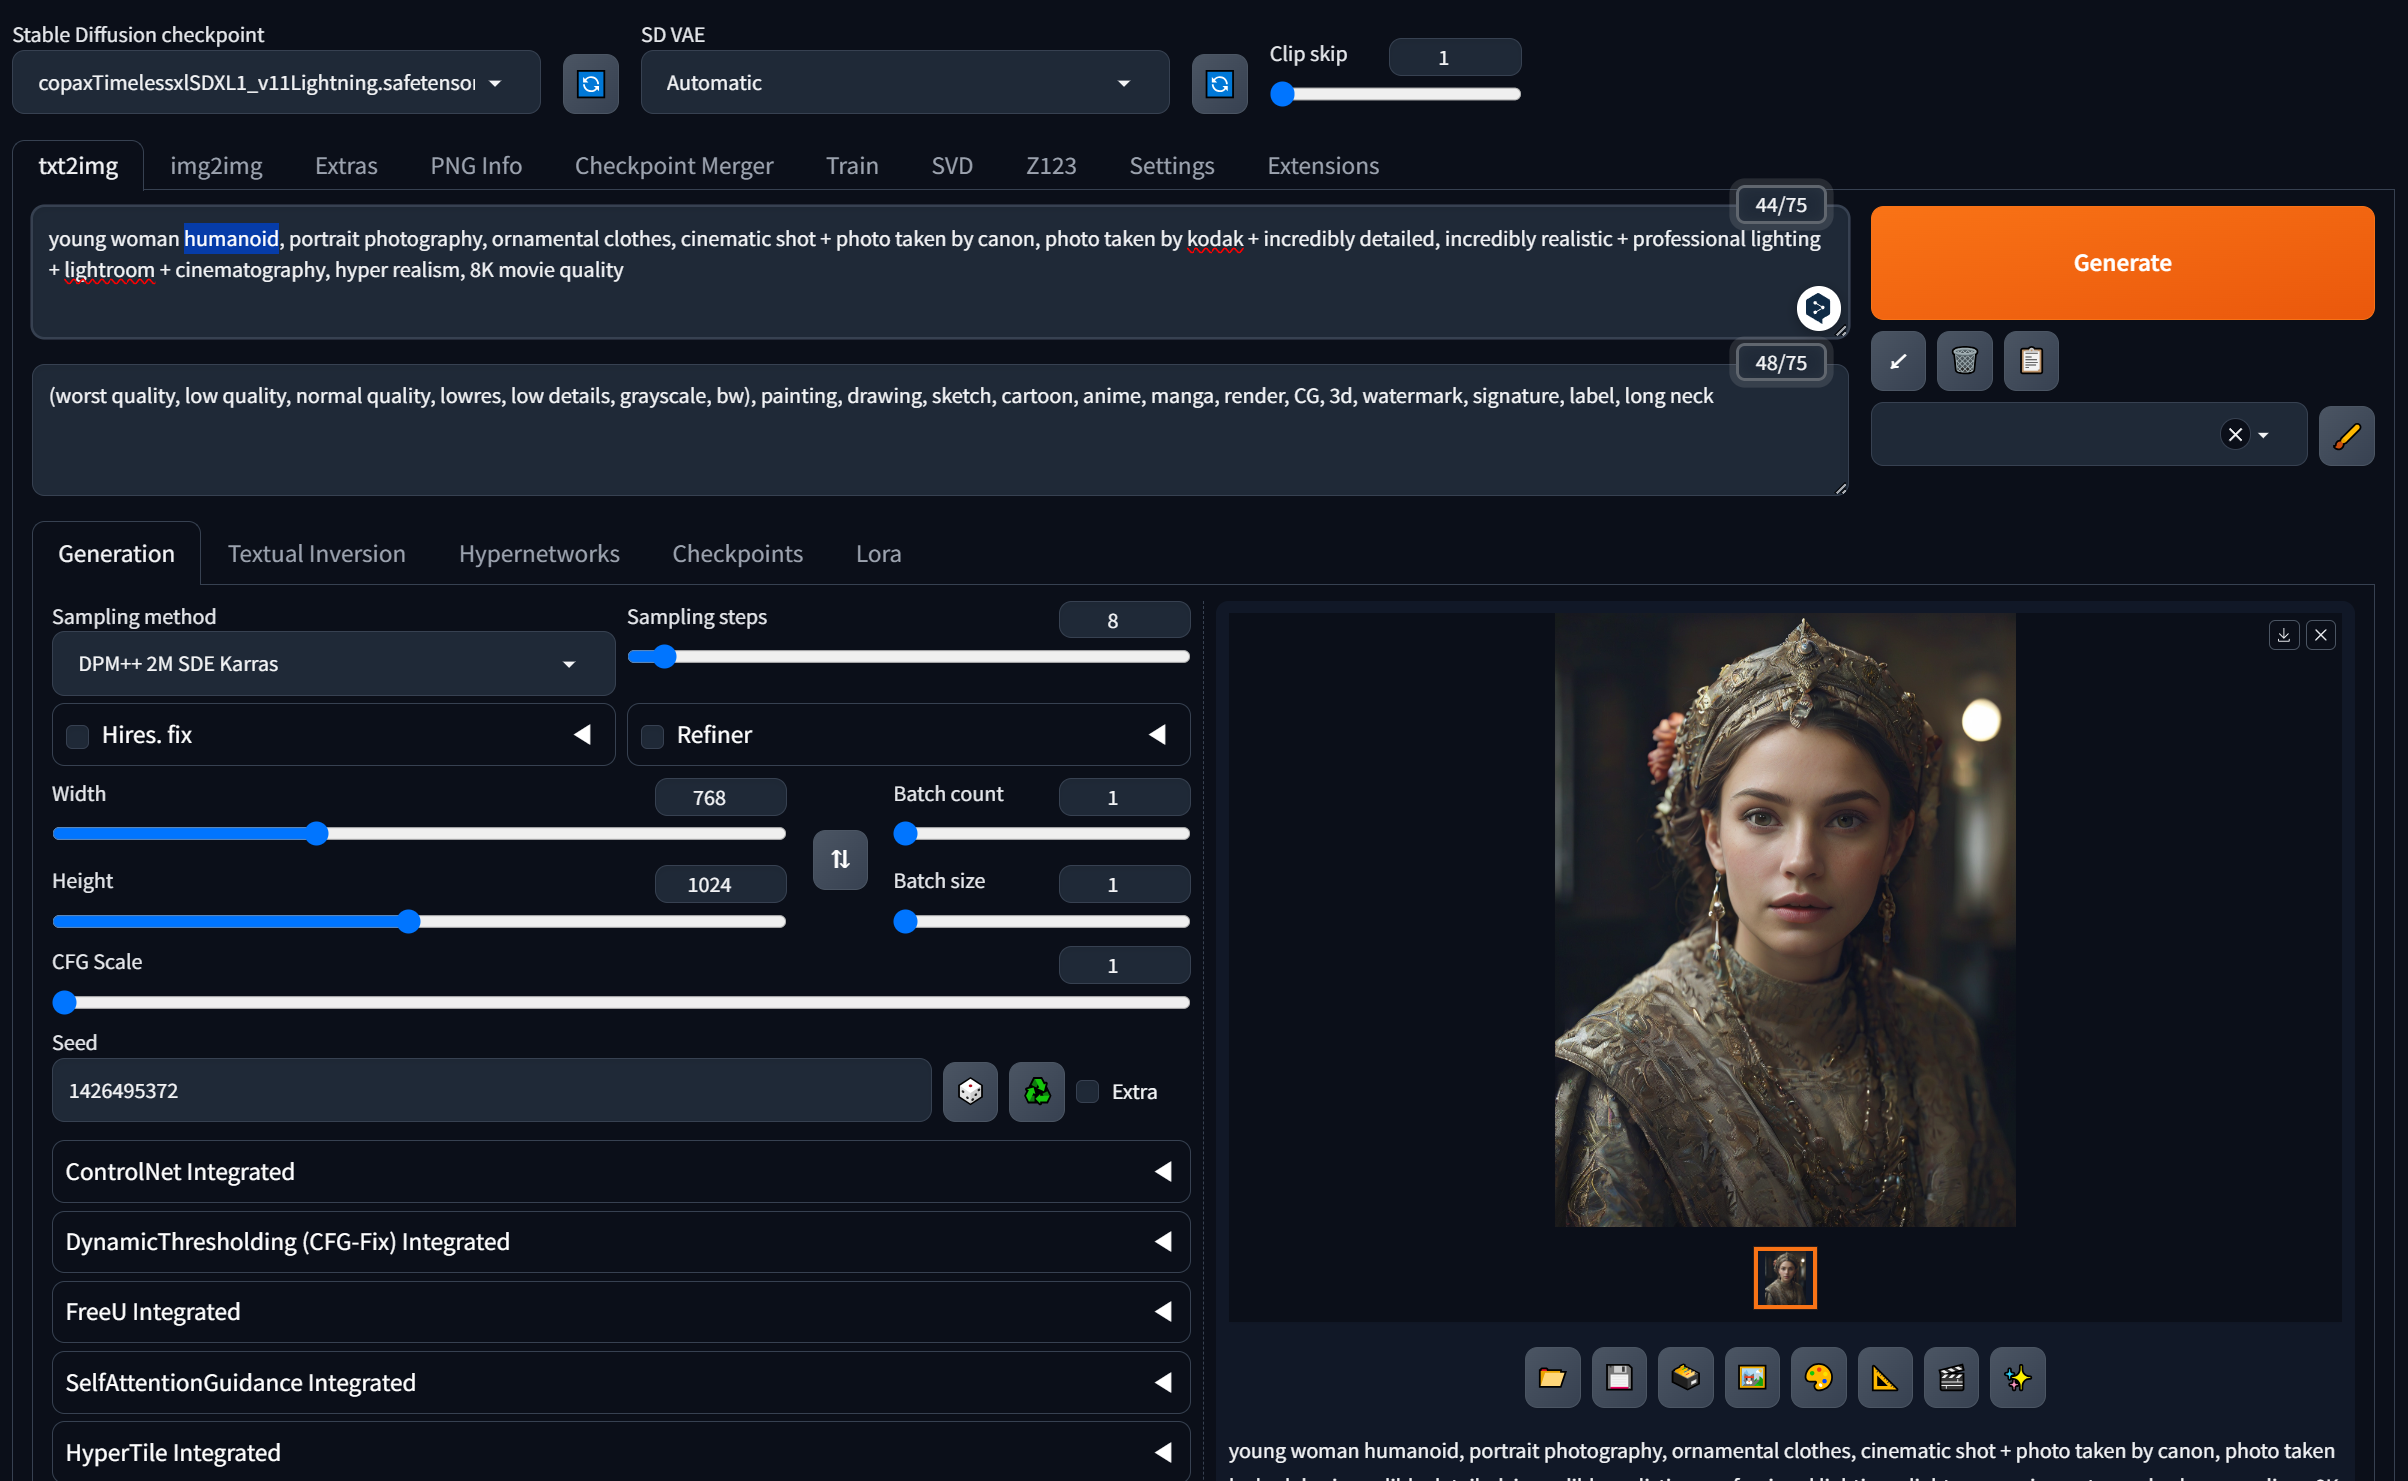Screen dimensions: 2408x1481
Task: Select the generated portrait thumbnail
Action: [x=1784, y=1277]
